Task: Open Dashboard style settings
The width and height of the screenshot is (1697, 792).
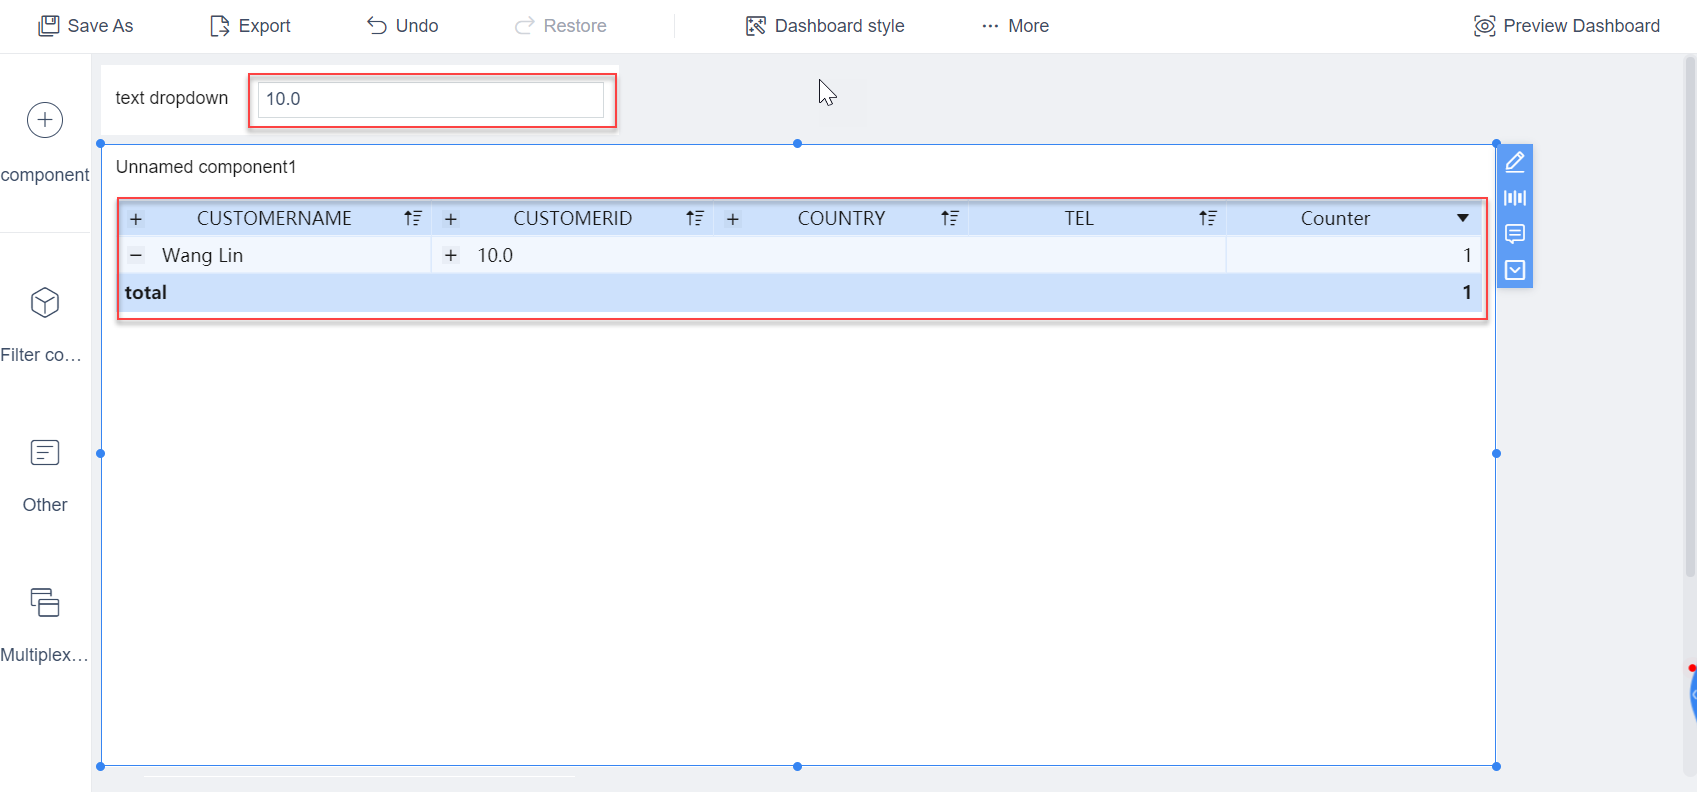Action: (x=825, y=26)
